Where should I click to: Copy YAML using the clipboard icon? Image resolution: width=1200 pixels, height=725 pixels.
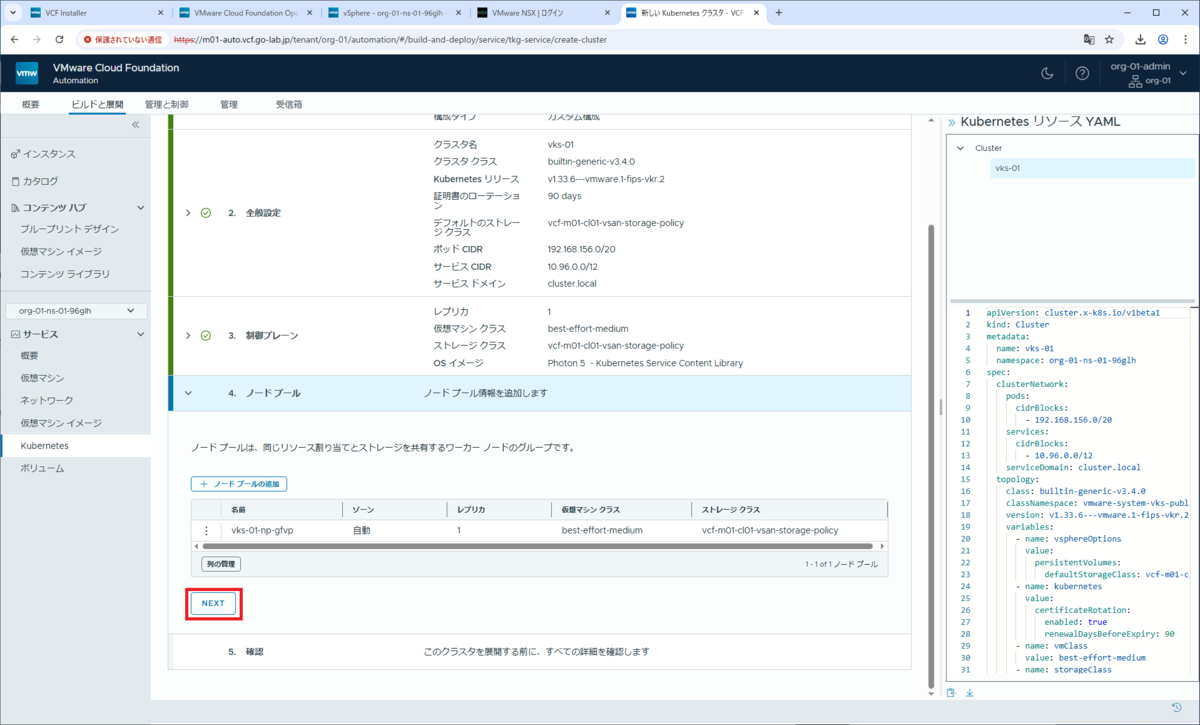pyautogui.click(x=951, y=693)
